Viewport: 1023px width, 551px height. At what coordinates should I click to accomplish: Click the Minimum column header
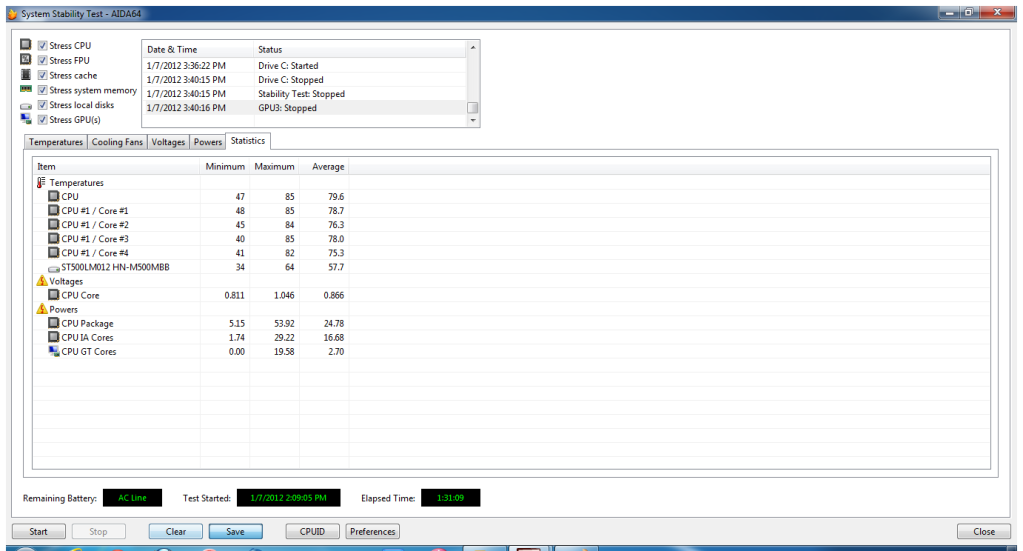(x=224, y=166)
